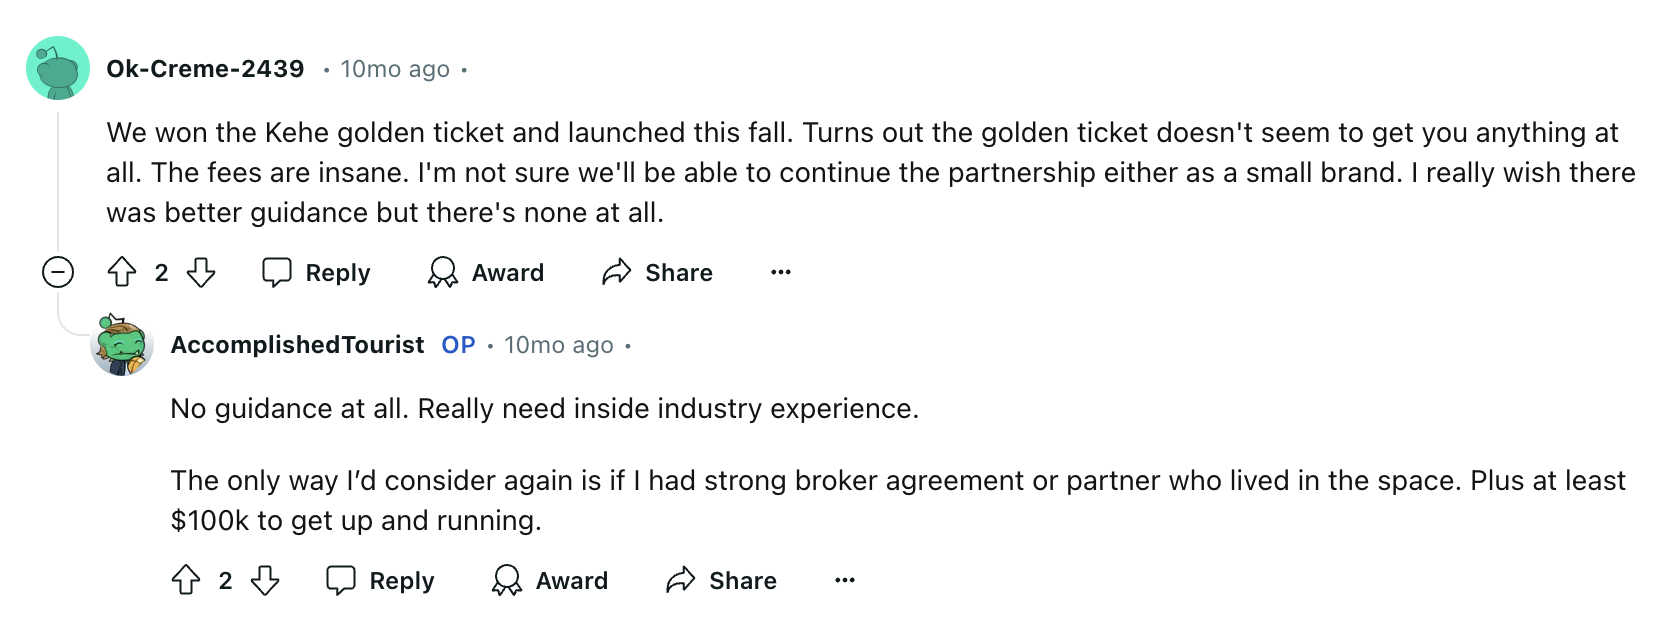Downvote Ok-Creme-2439's comment
1660x630 pixels.
(201, 272)
